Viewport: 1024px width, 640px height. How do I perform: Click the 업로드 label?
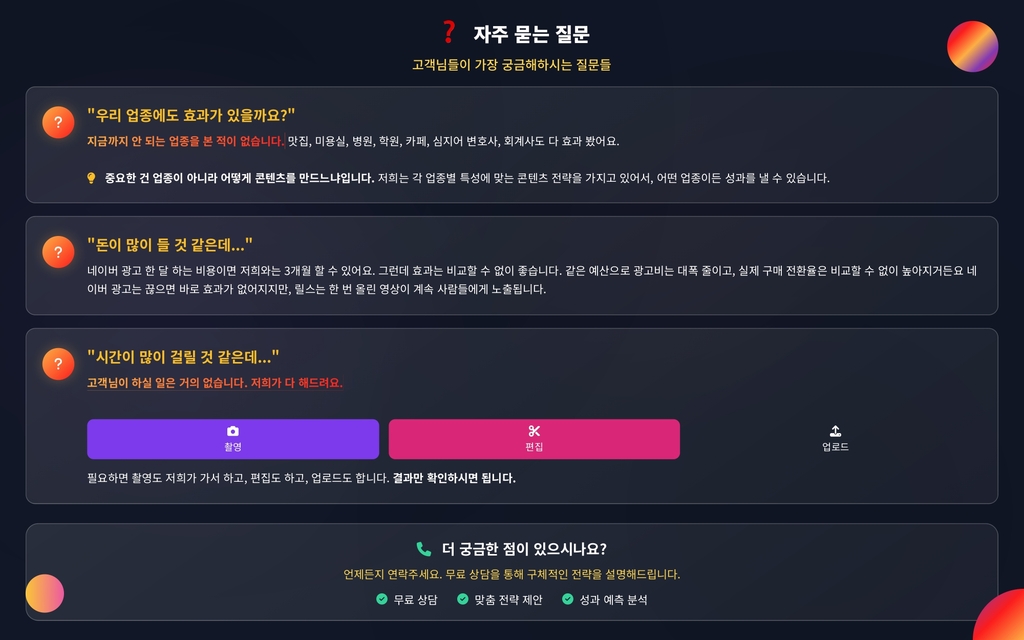835,447
